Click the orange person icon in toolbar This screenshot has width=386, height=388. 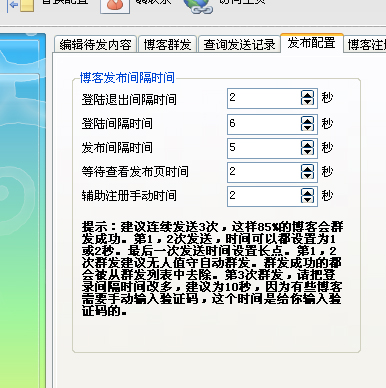point(115,6)
